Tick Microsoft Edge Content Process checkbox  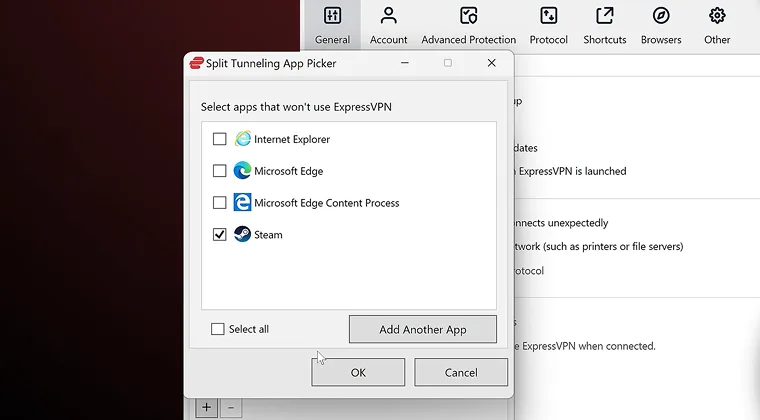tap(220, 202)
